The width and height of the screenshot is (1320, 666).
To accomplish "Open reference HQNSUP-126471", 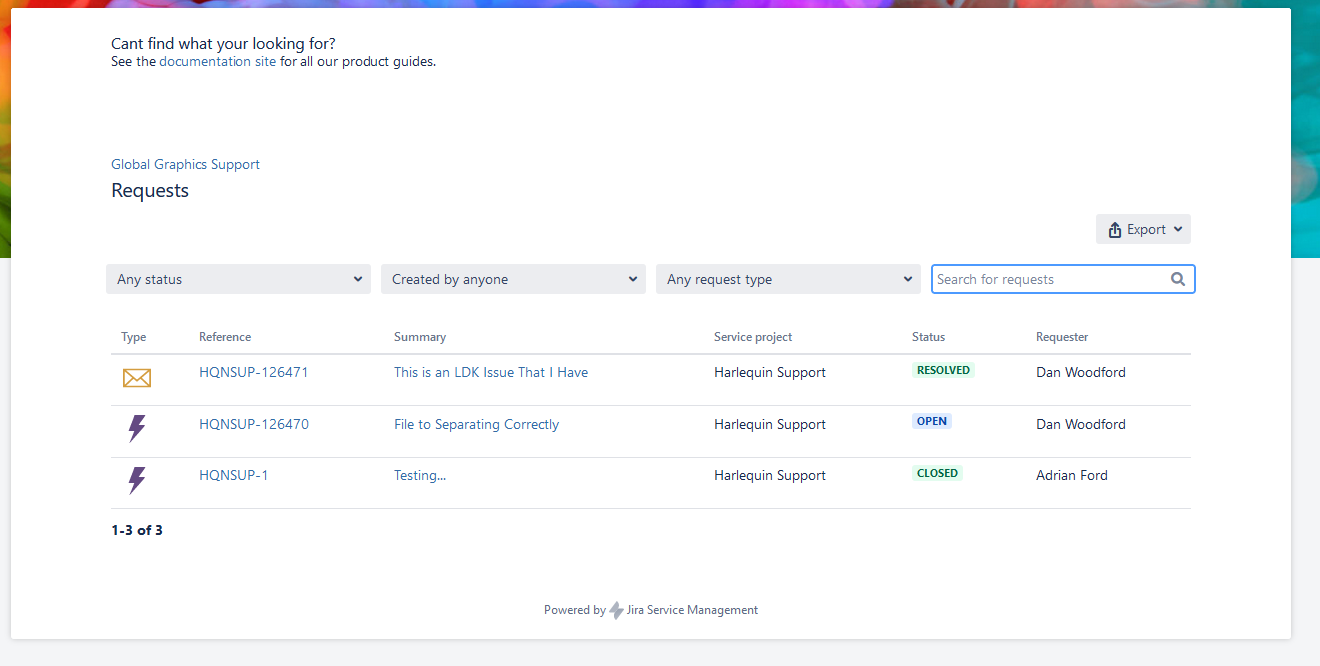I will pos(254,373).
